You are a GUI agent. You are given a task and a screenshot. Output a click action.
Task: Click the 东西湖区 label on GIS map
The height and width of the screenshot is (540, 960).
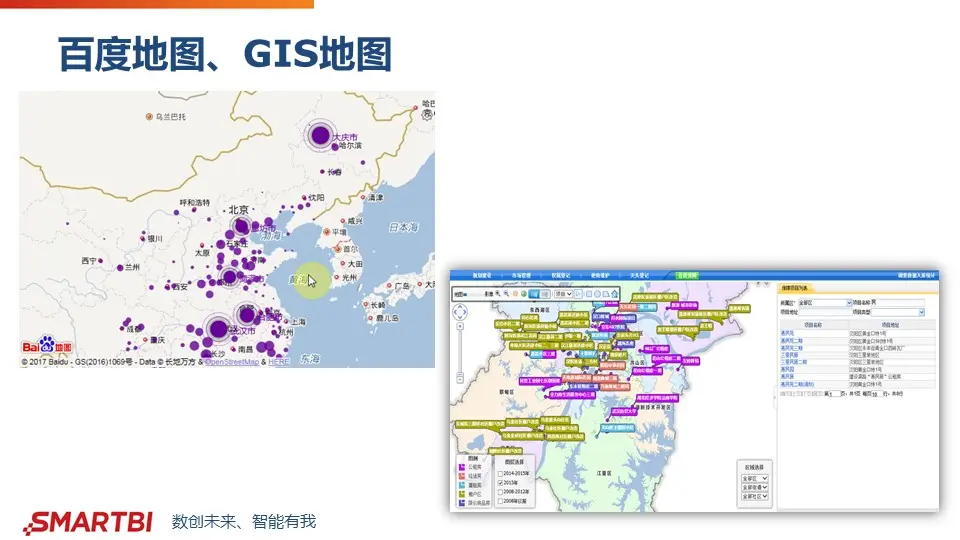click(x=539, y=310)
